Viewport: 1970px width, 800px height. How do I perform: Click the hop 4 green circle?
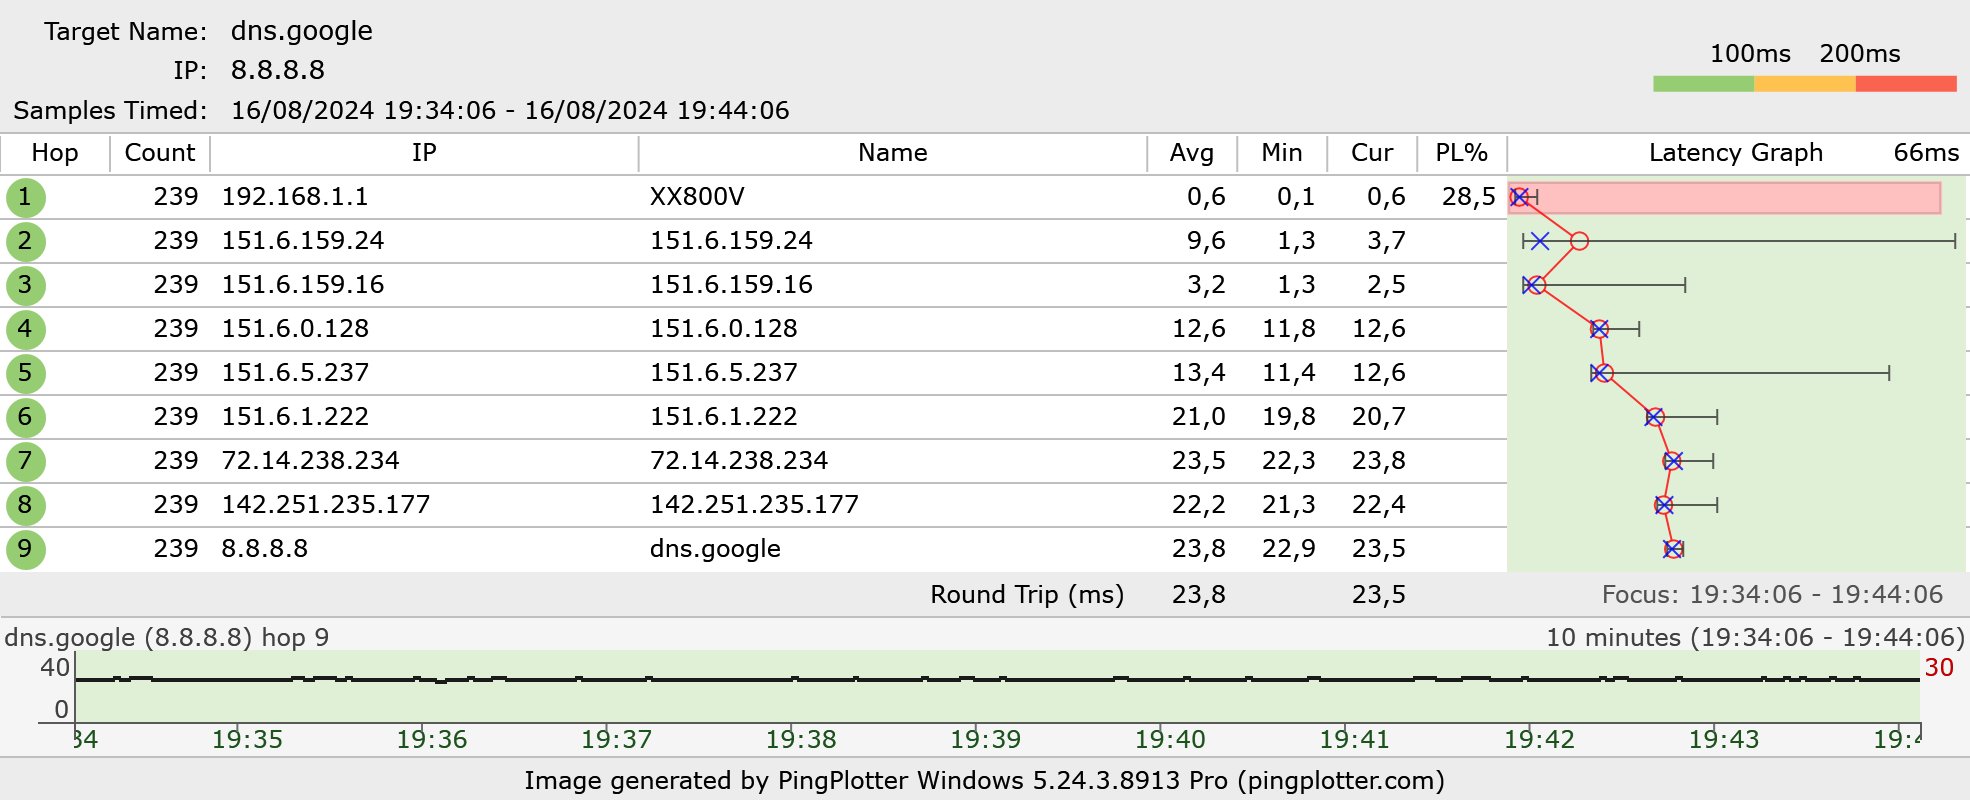pos(25,329)
